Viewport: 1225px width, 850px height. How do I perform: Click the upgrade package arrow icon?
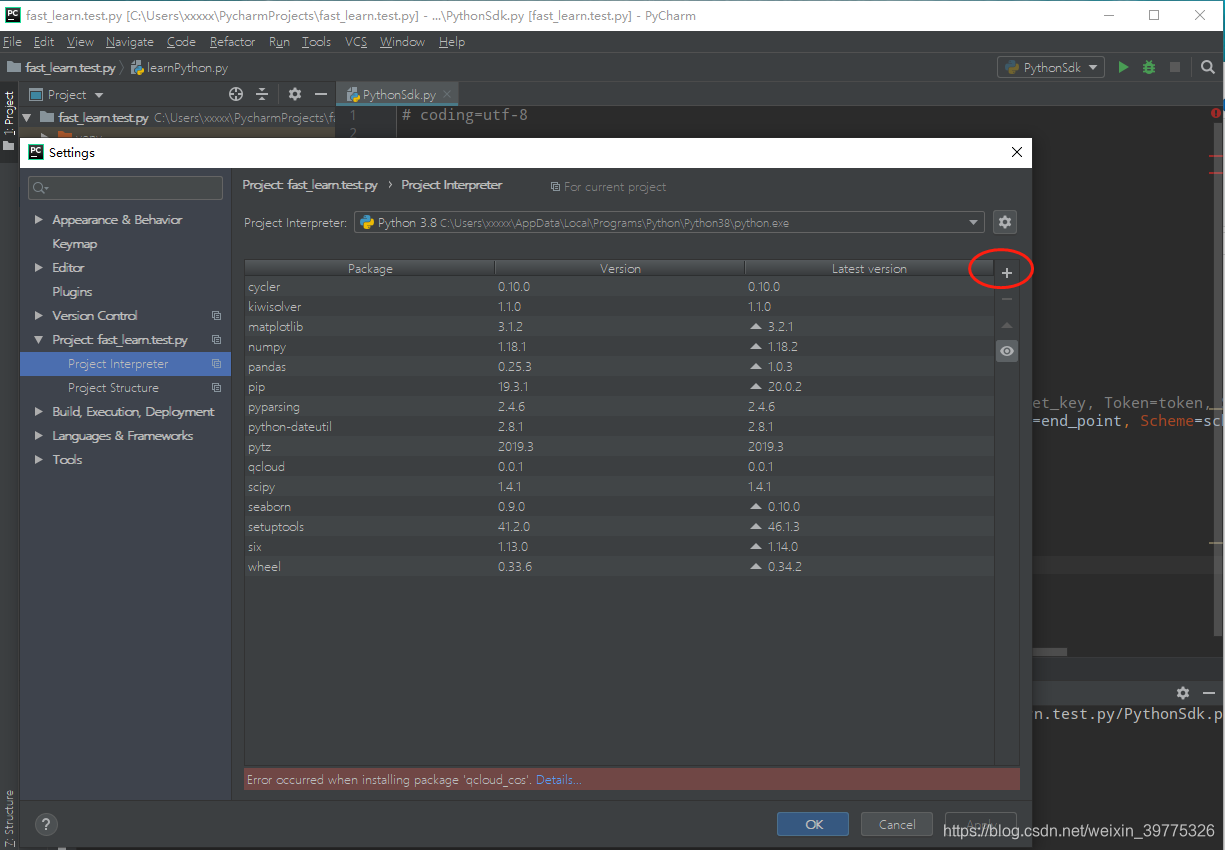coord(1007,324)
